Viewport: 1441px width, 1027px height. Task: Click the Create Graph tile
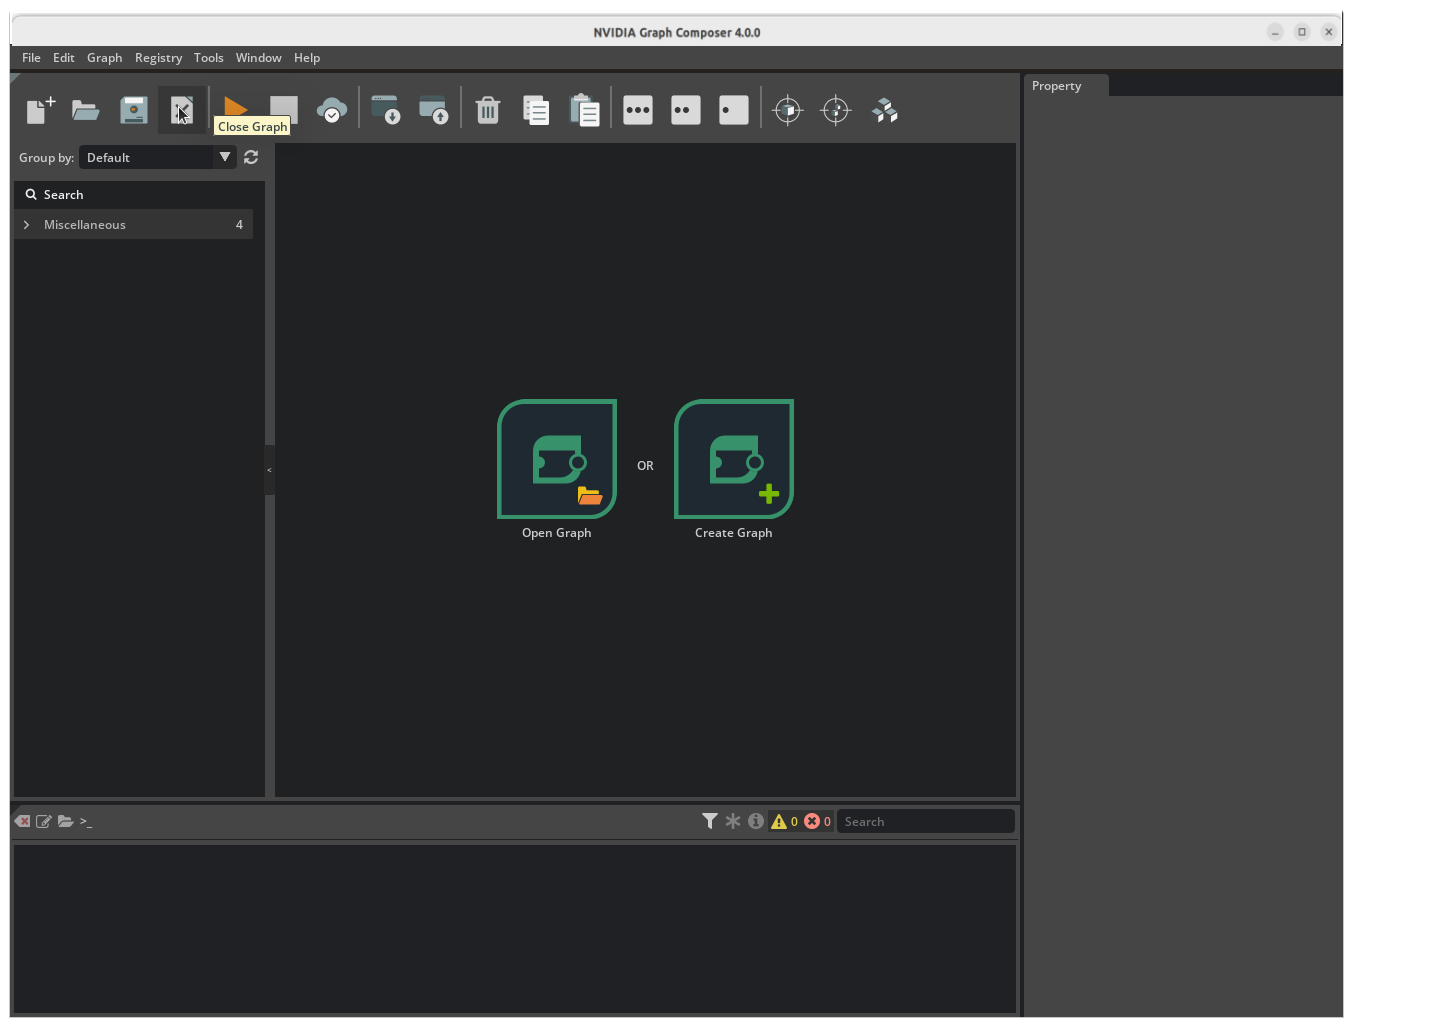click(x=733, y=460)
